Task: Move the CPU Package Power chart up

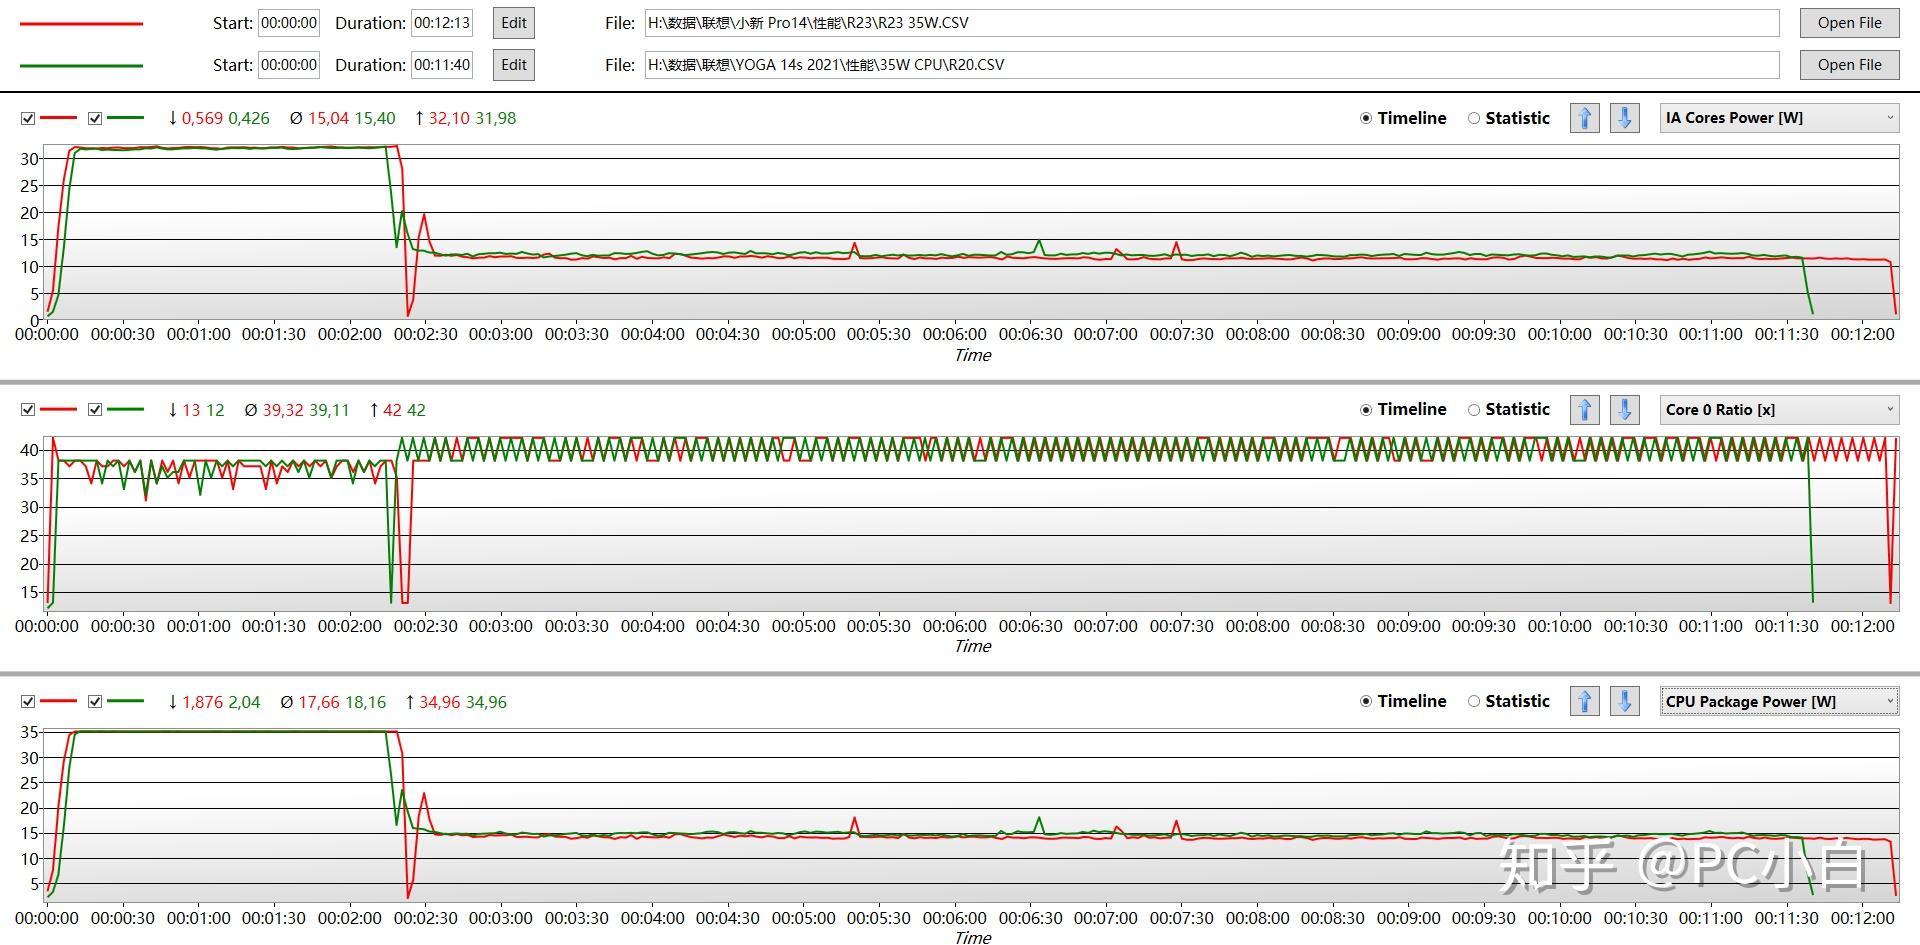Action: [x=1585, y=702]
